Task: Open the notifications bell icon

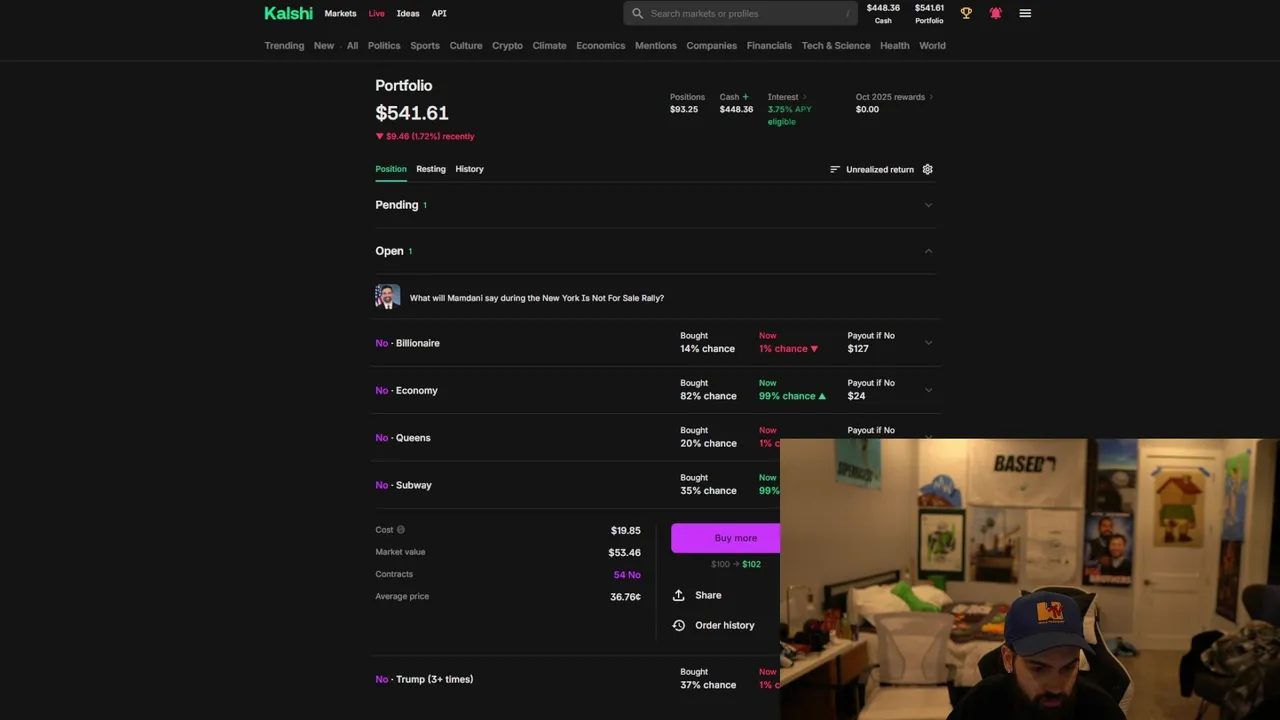Action: click(995, 13)
